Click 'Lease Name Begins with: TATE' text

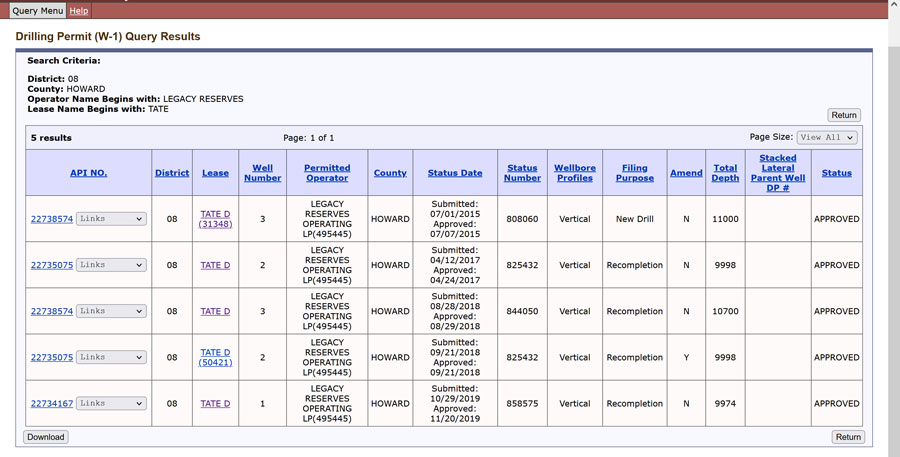pyautogui.click(x=98, y=109)
